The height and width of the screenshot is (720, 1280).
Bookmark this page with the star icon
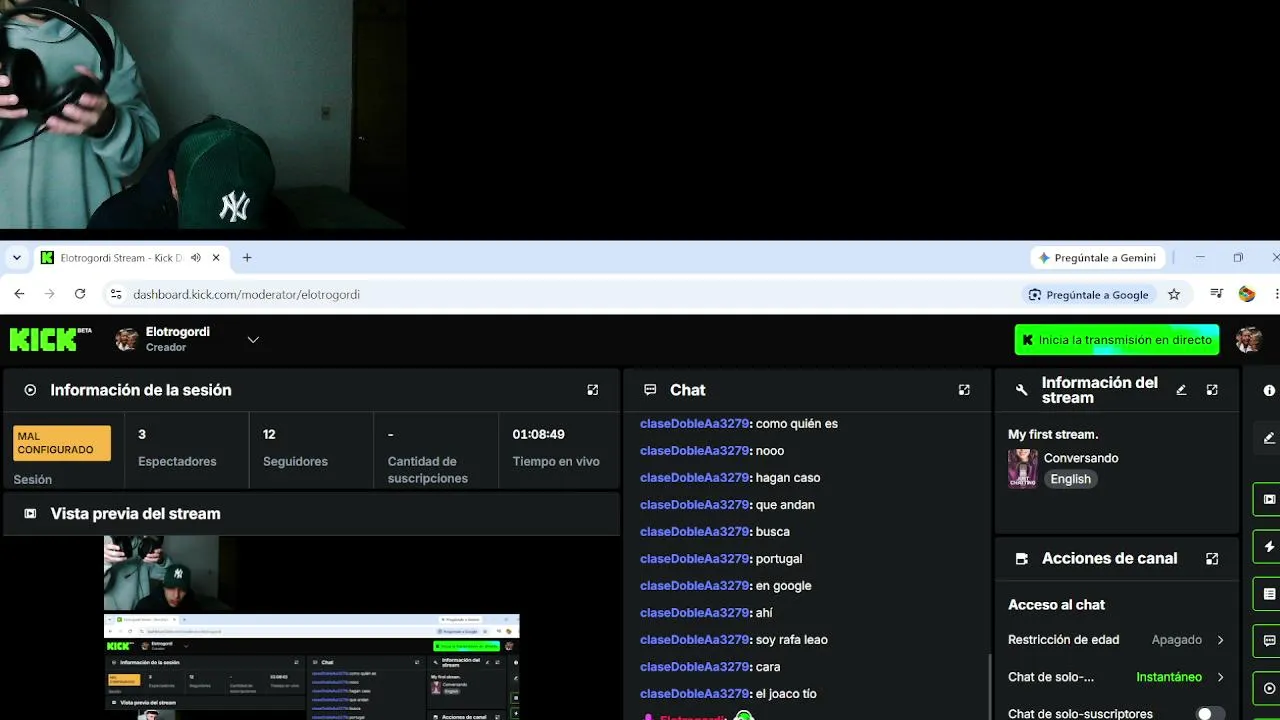pyautogui.click(x=1174, y=294)
